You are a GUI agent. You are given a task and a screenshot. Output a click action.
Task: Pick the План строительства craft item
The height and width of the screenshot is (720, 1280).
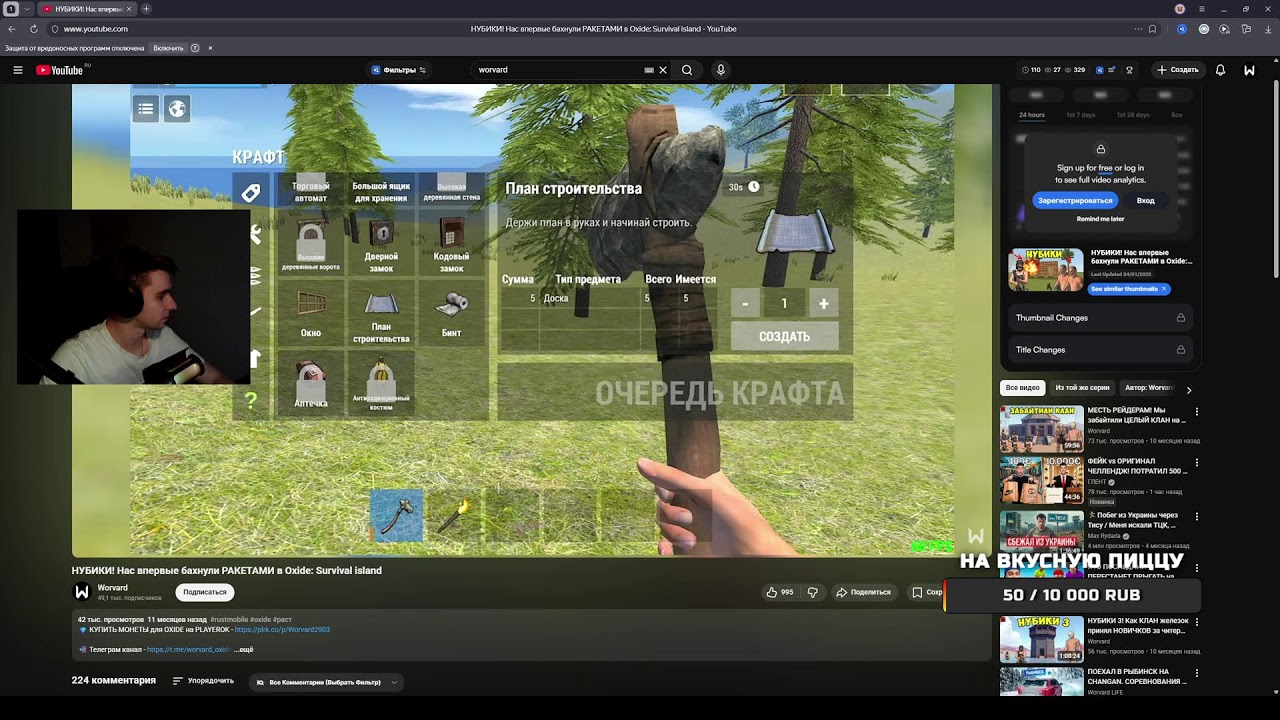point(381,315)
